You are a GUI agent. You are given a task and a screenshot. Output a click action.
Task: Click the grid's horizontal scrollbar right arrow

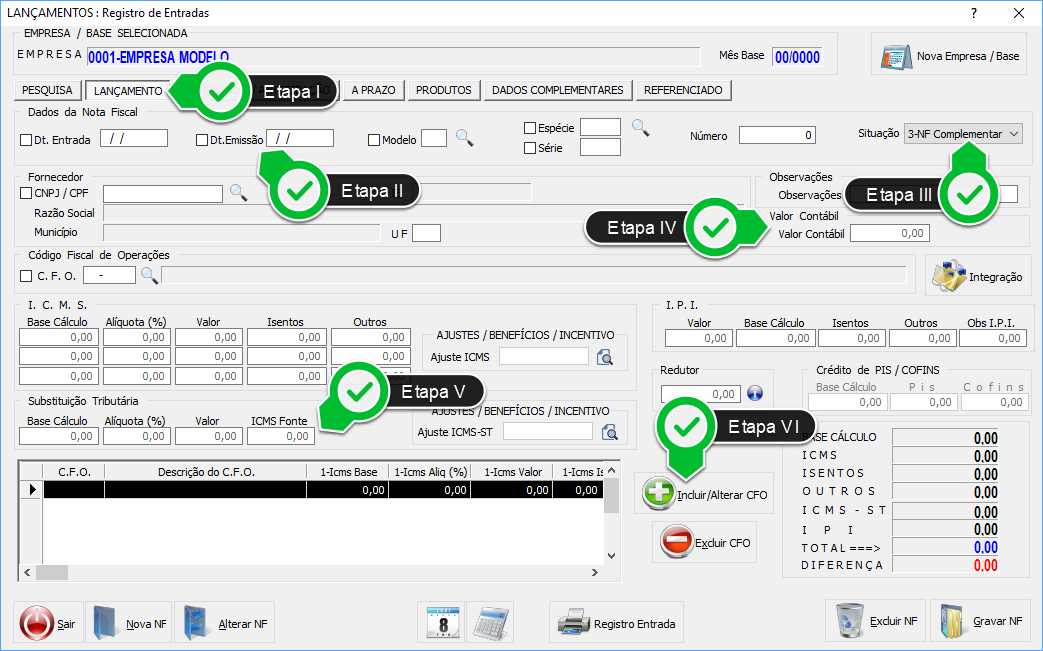593,572
